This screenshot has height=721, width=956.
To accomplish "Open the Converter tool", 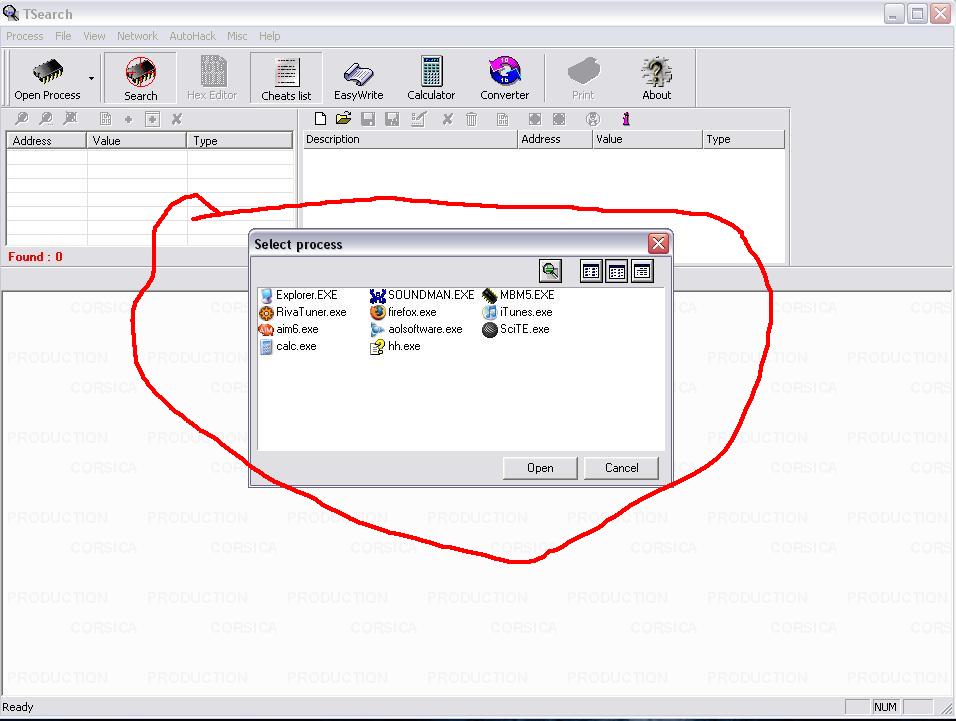I will click(504, 78).
